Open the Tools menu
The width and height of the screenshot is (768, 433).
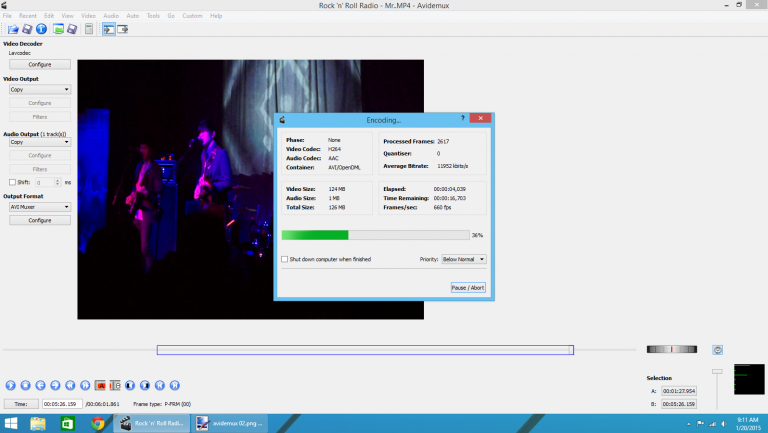click(x=153, y=16)
